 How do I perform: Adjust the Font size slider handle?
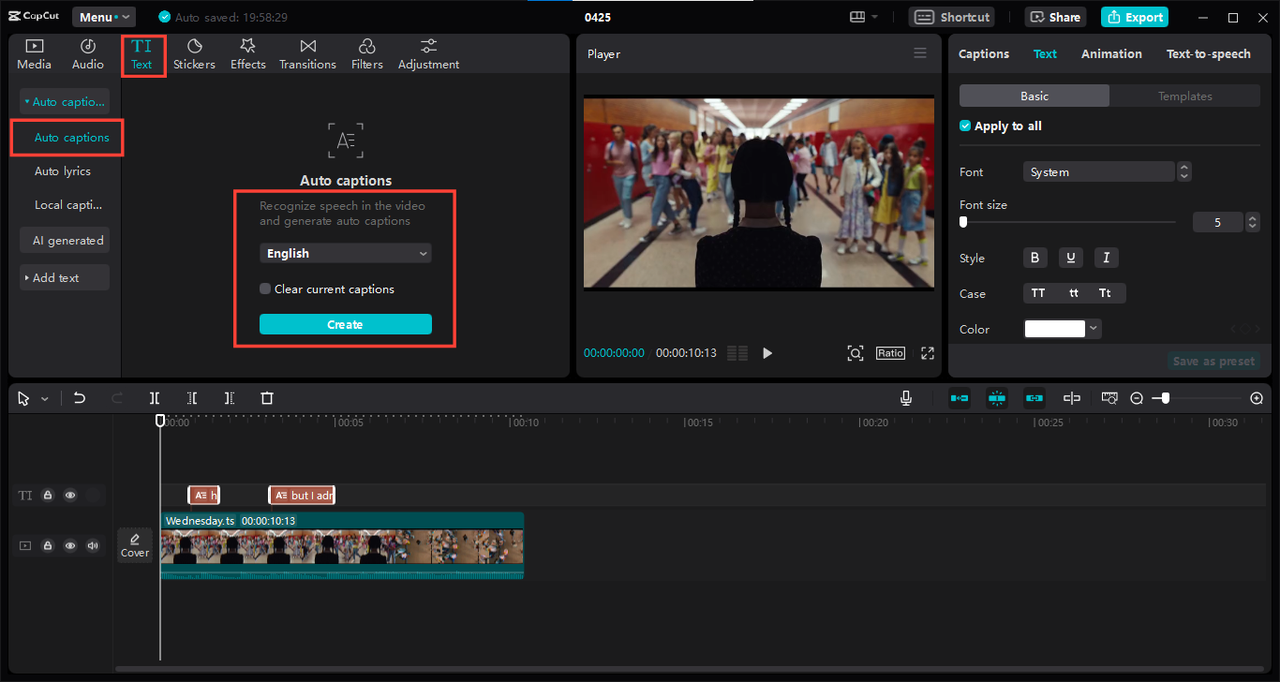click(x=963, y=222)
